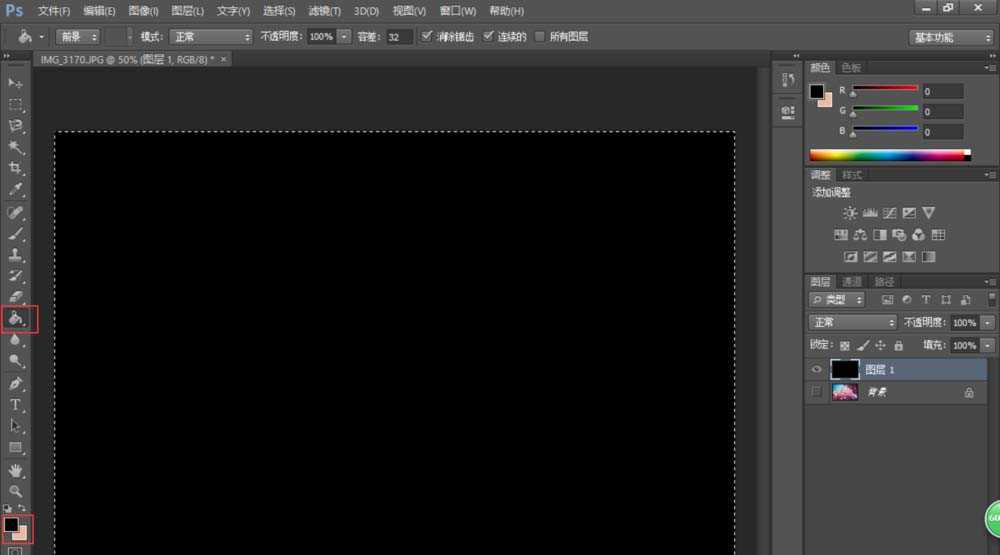Select the Horizontal Type tool
1000x555 pixels.
(x=15, y=404)
